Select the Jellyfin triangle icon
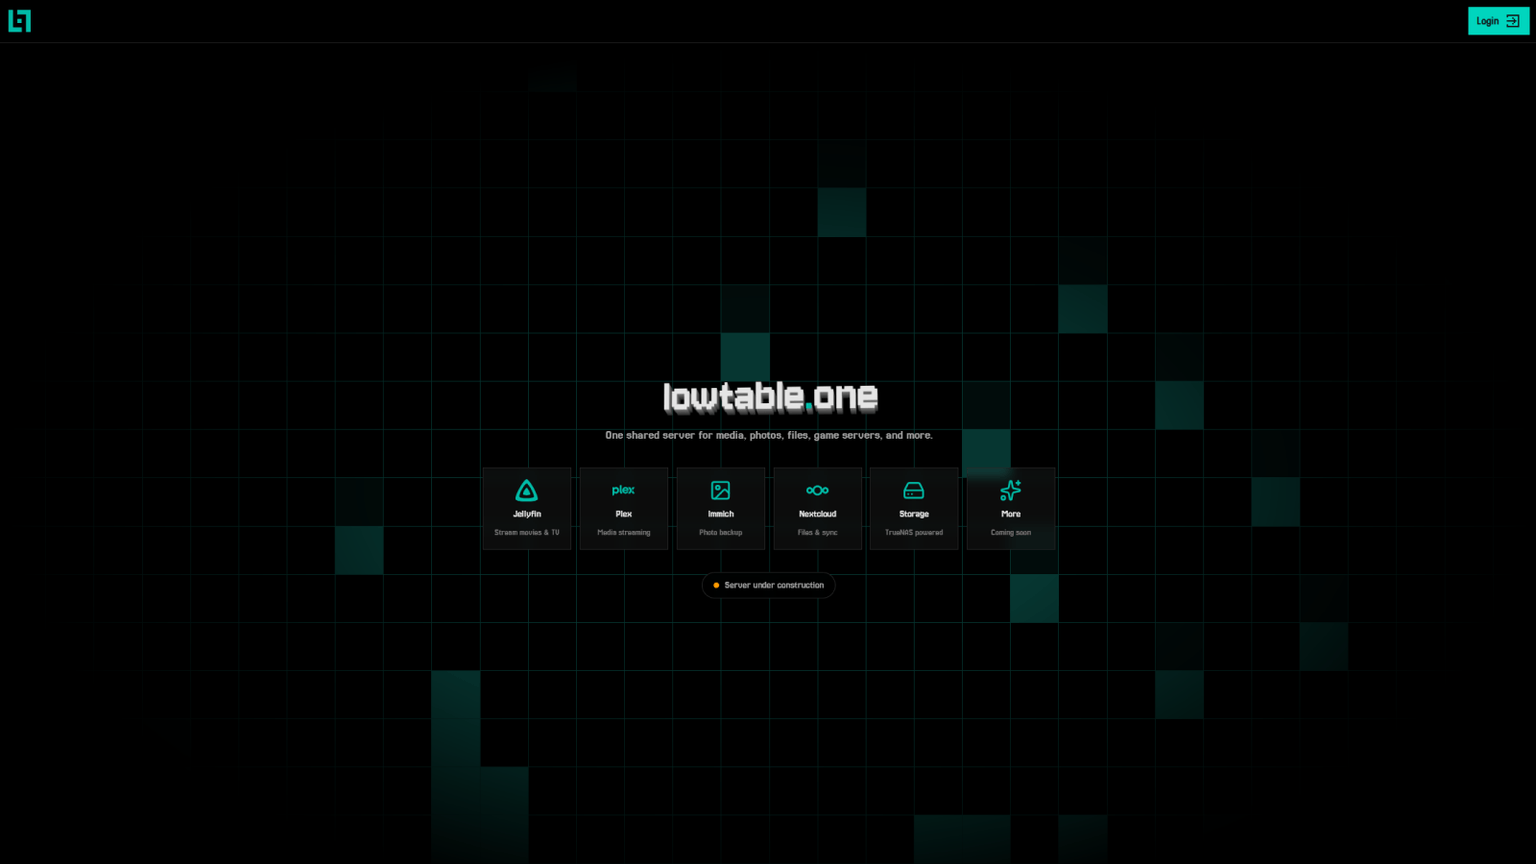The width and height of the screenshot is (1536, 864). click(527, 490)
